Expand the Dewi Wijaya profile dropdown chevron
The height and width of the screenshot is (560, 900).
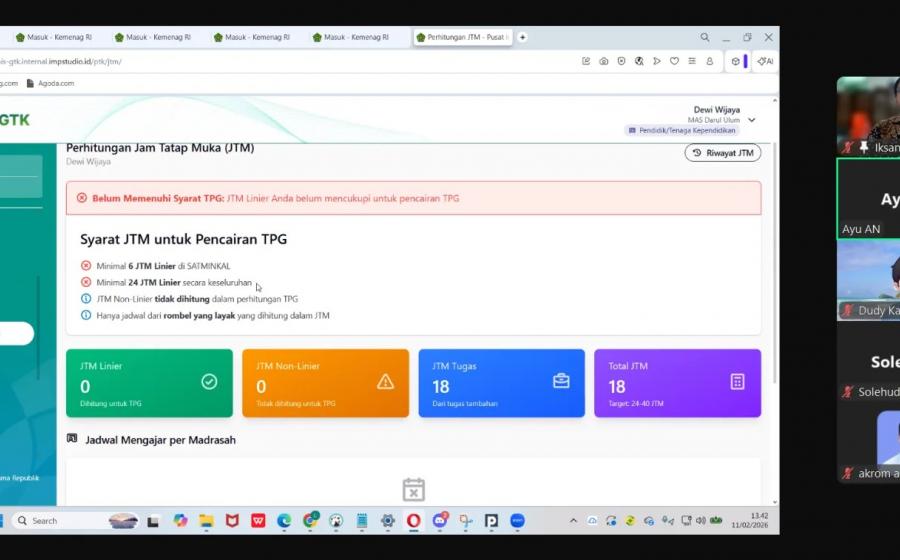click(751, 120)
